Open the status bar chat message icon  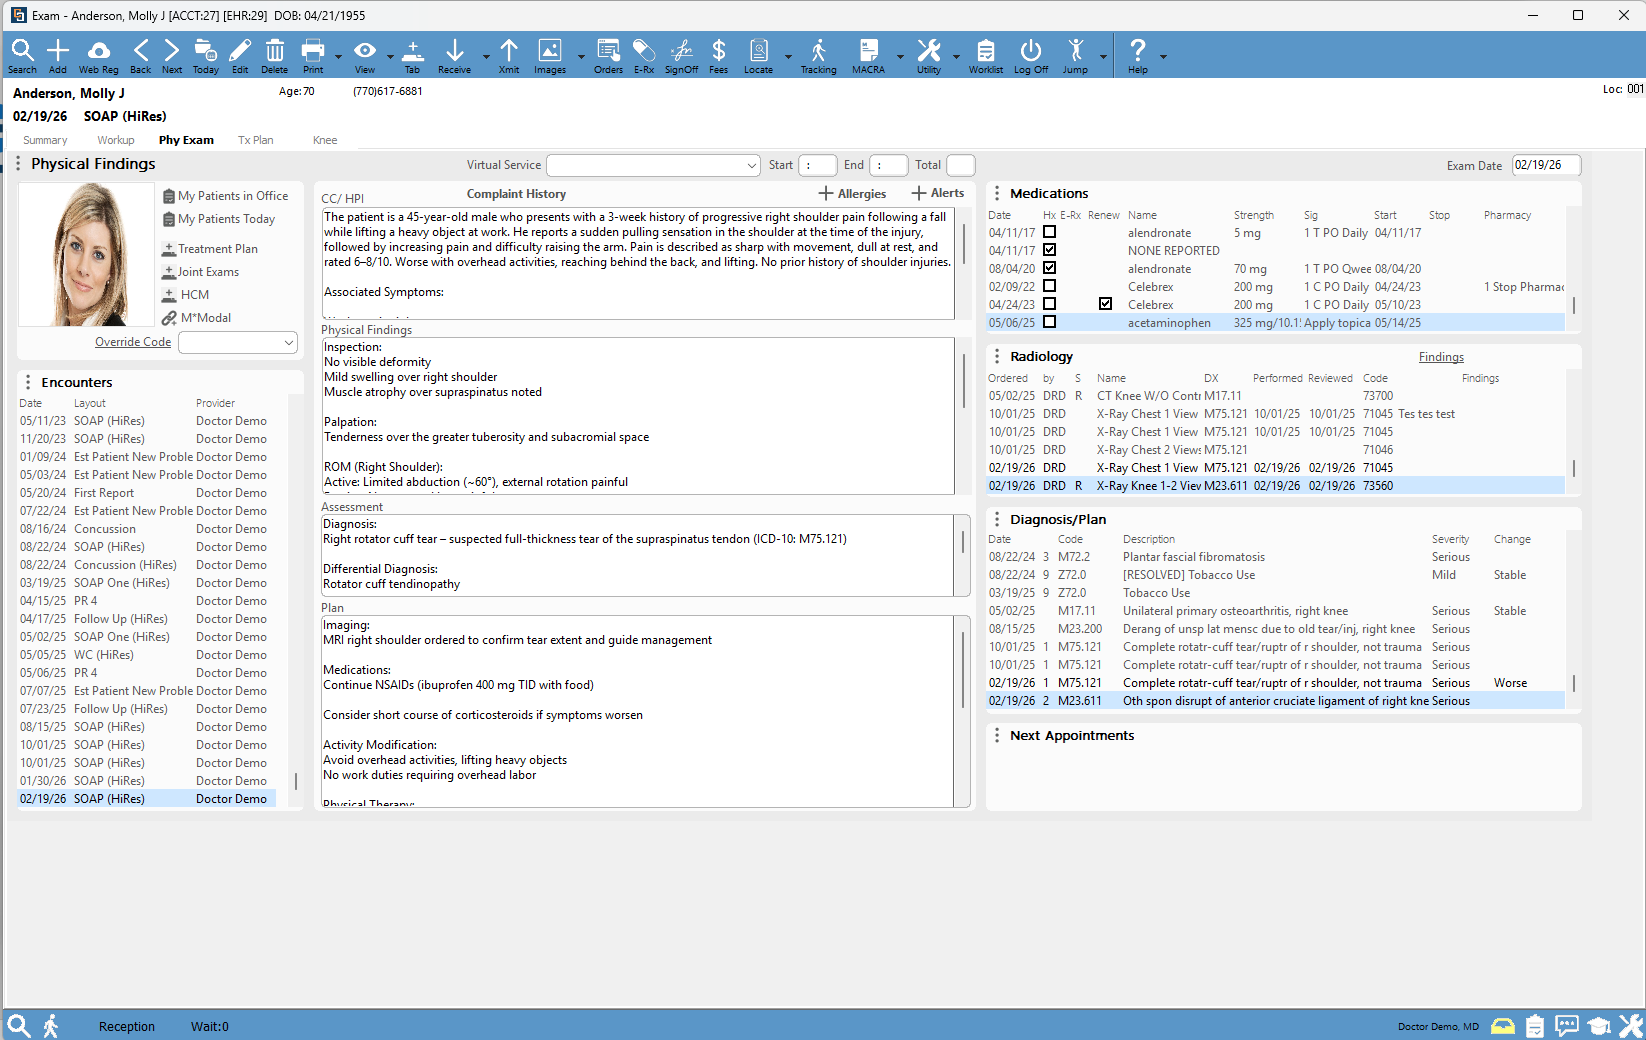[1567, 1026]
